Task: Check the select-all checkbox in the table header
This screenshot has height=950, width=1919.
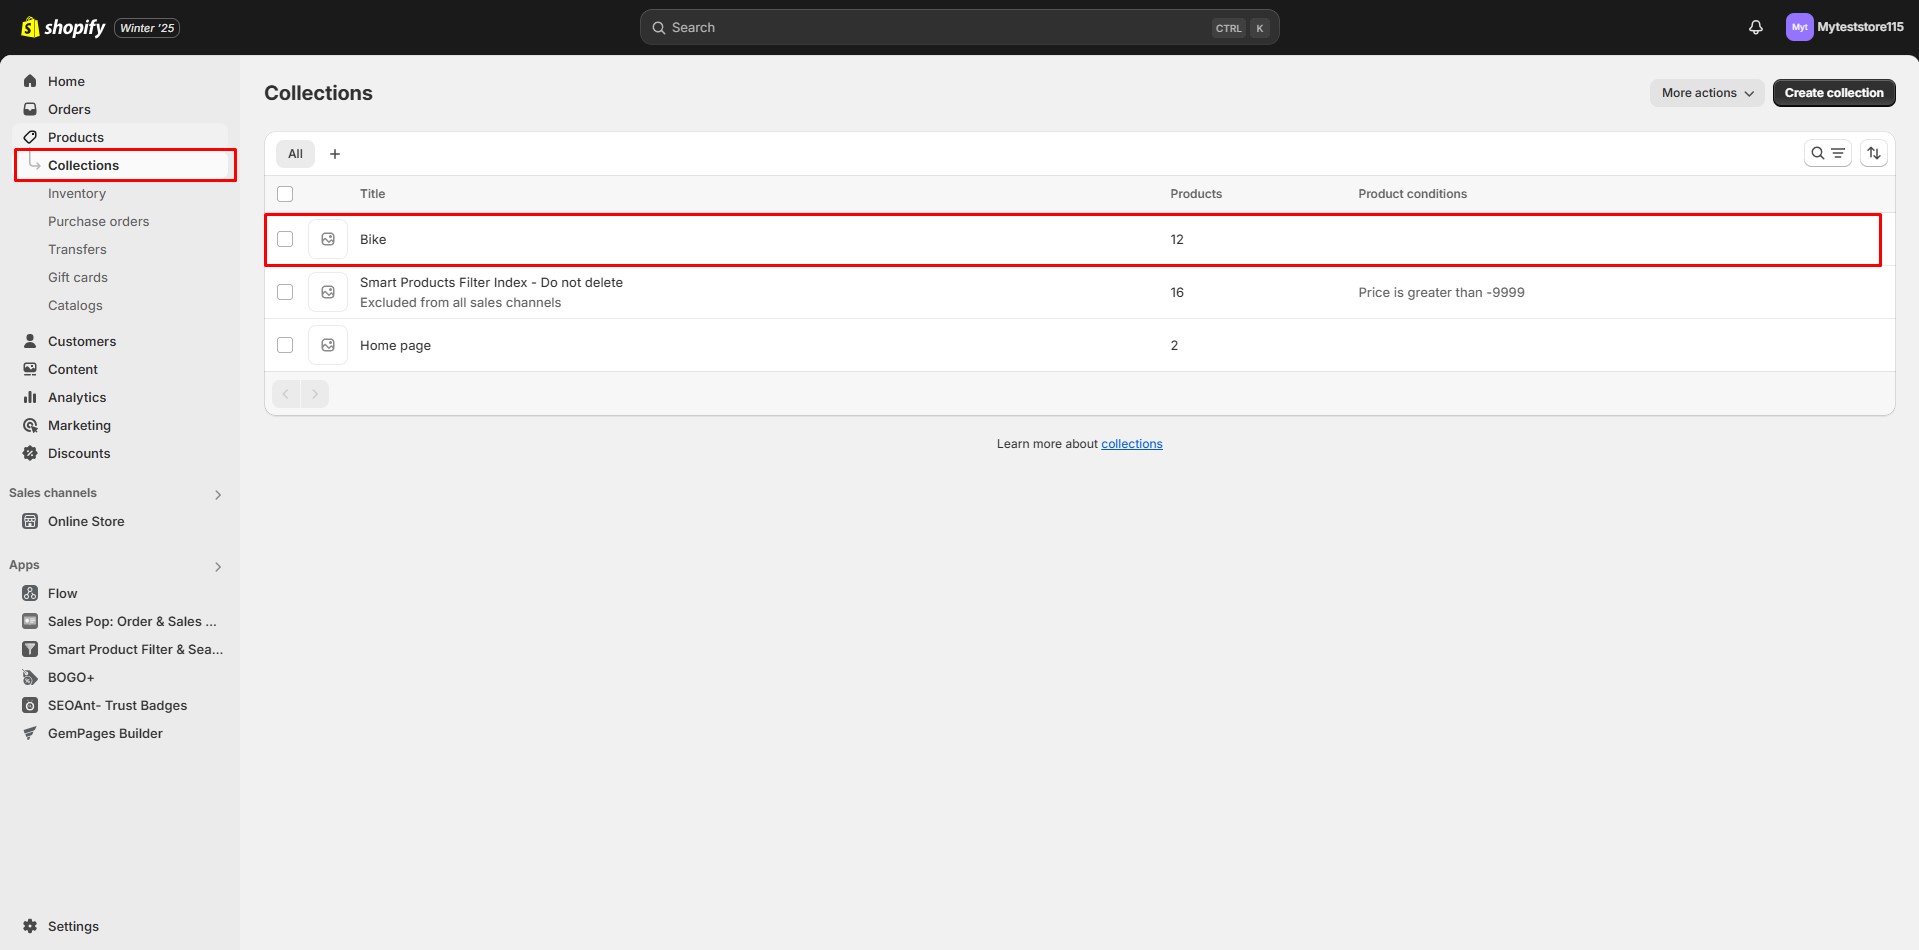Action: coord(285,193)
